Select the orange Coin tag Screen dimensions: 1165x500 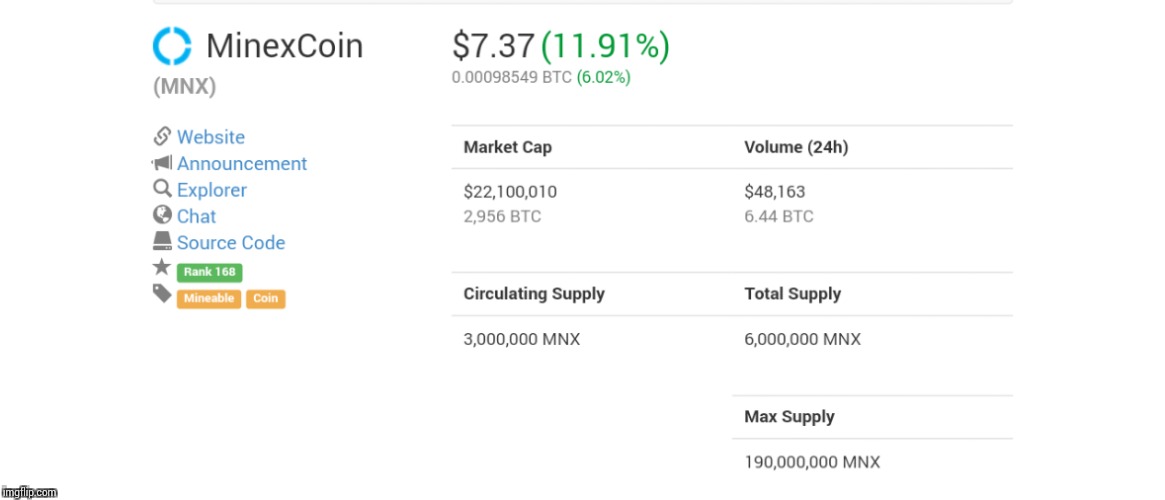pyautogui.click(x=265, y=299)
